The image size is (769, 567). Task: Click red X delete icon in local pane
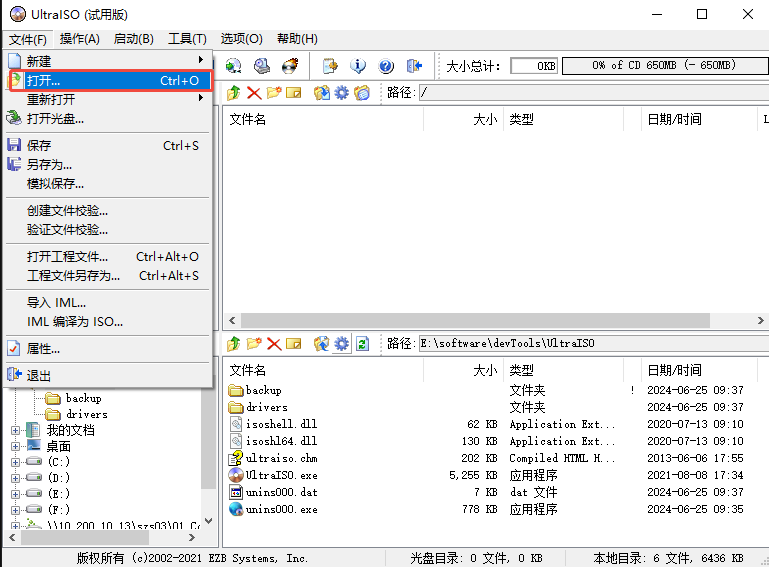tap(274, 344)
